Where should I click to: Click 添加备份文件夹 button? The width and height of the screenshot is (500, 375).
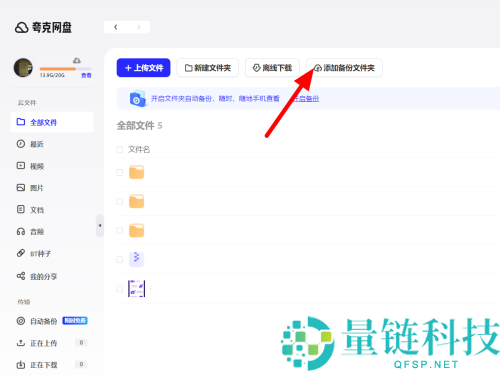tap(344, 68)
